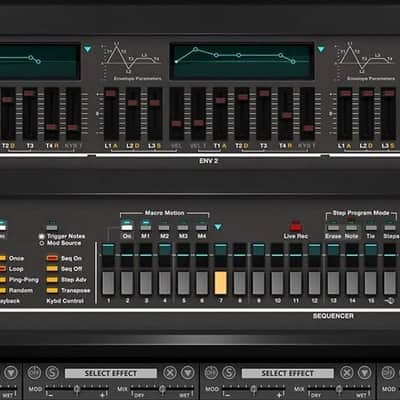Click the ENV 2 KYB T slider handle
Image resolution: width=400 pixels, height=400 pixels.
click(x=308, y=128)
